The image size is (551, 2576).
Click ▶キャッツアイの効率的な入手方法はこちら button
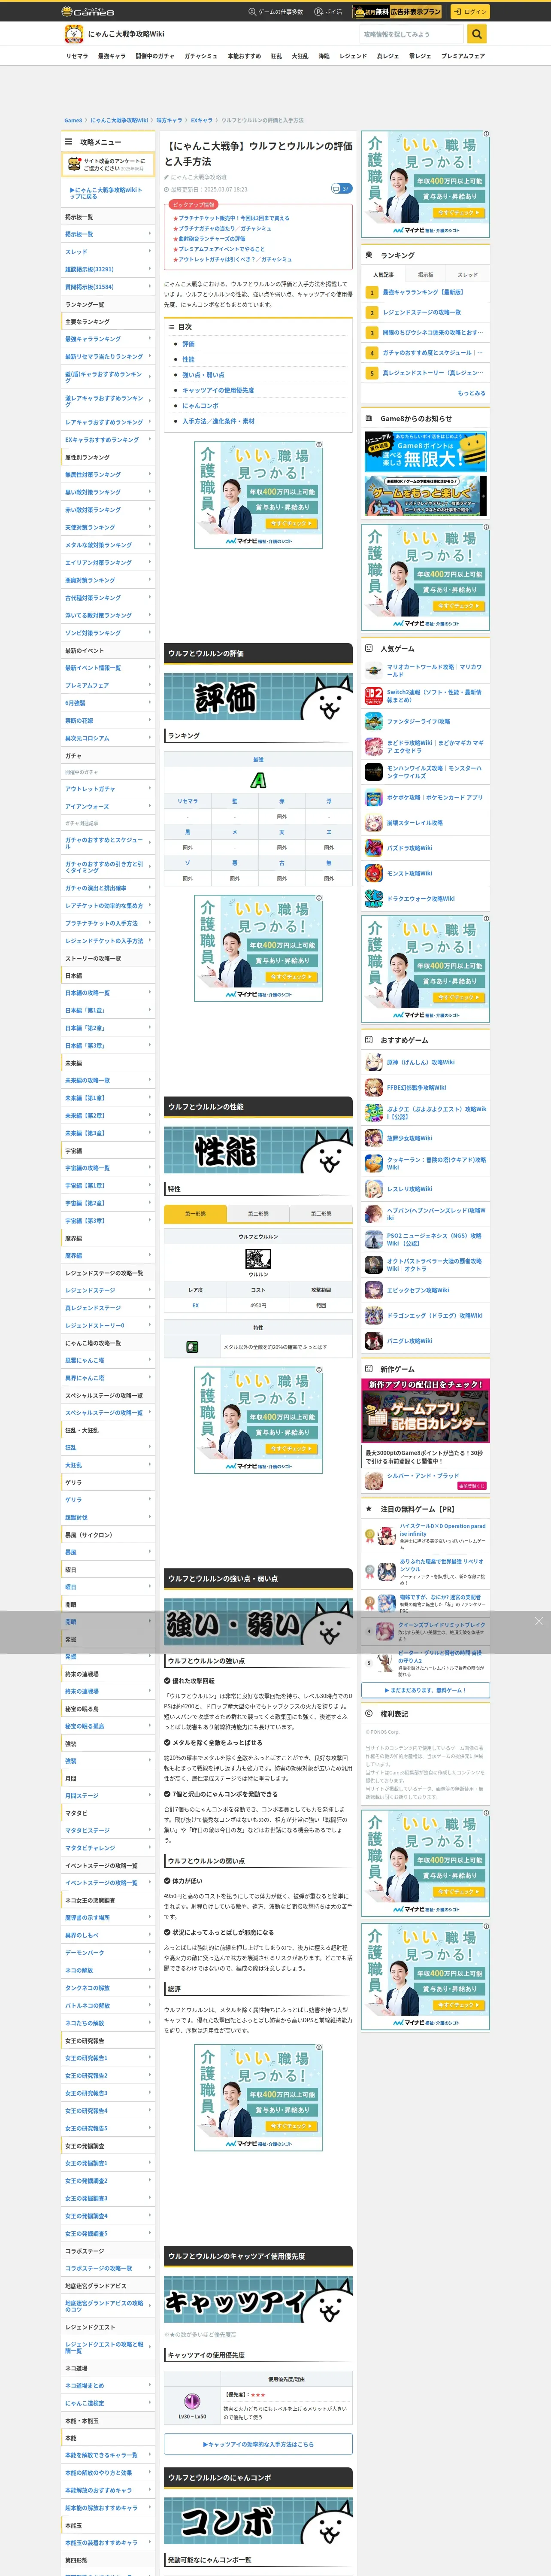[258, 2444]
